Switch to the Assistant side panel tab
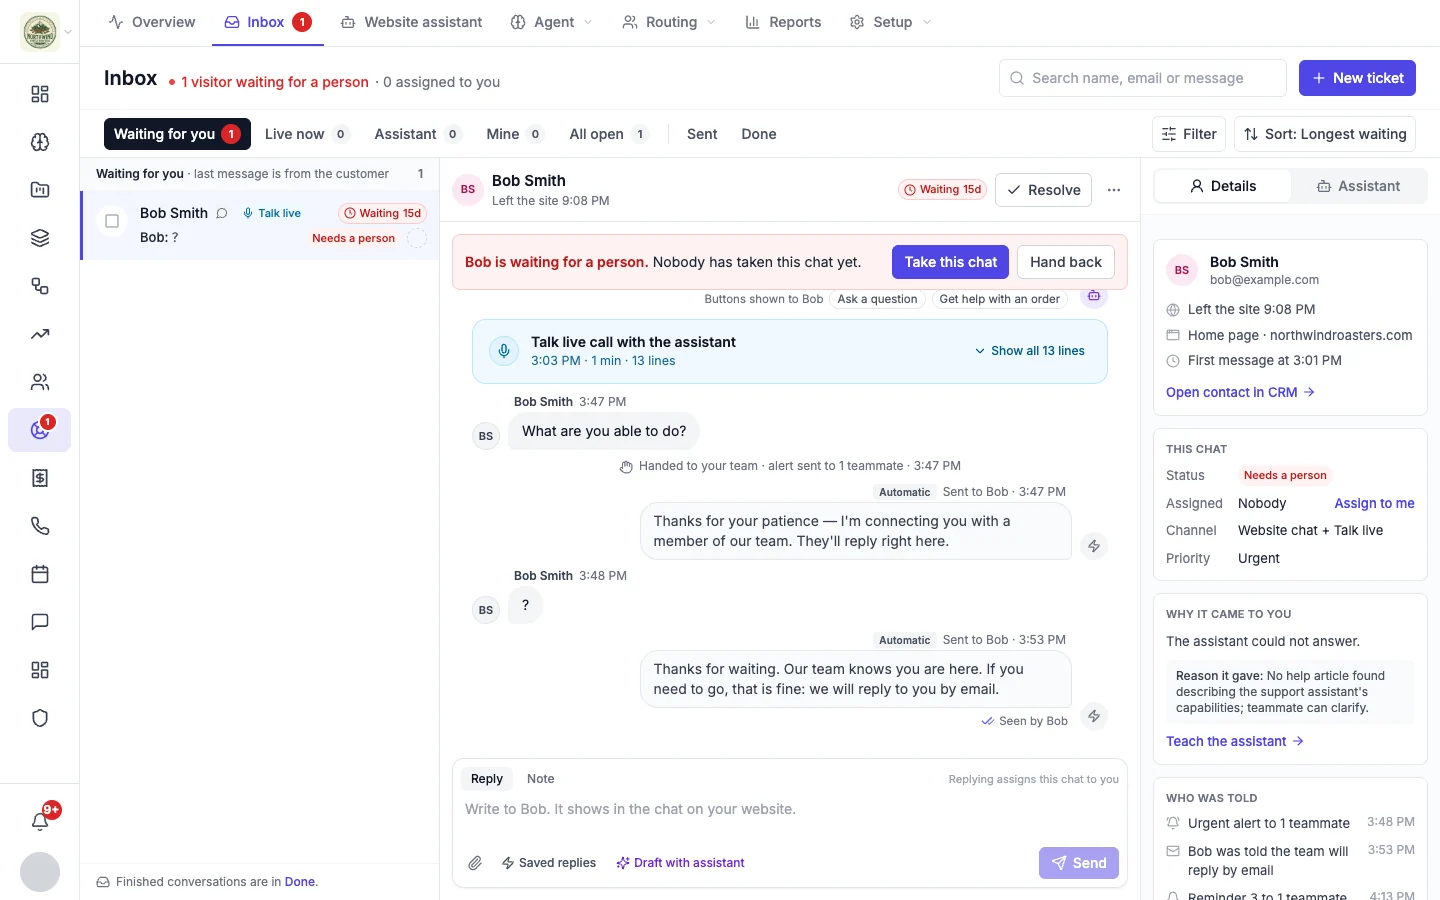This screenshot has height=900, width=1440. (1358, 186)
